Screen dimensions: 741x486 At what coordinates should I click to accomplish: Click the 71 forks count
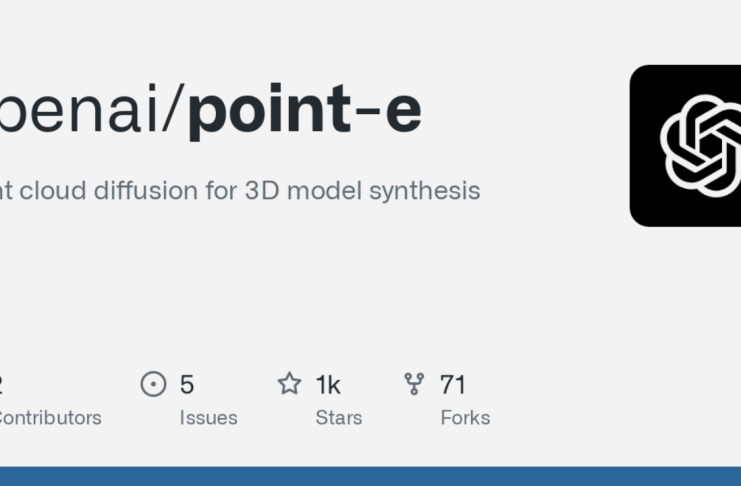[453, 384]
